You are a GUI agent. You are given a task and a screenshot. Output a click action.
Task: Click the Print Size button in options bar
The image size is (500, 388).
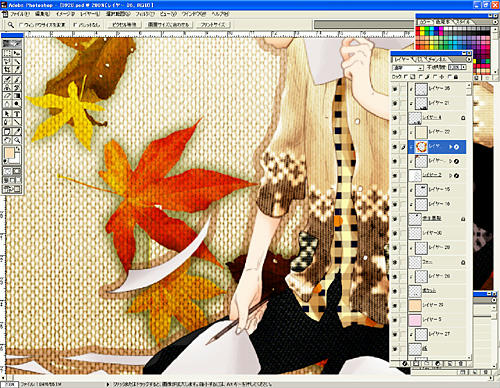[213, 25]
